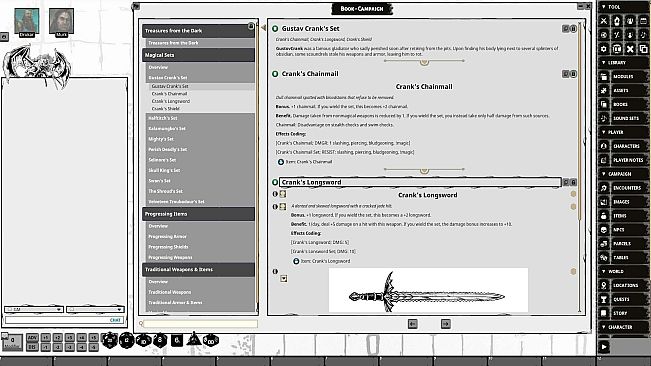Collapse the Player sidebar section
Viewport: 651px width, 366px height.
(x=604, y=132)
